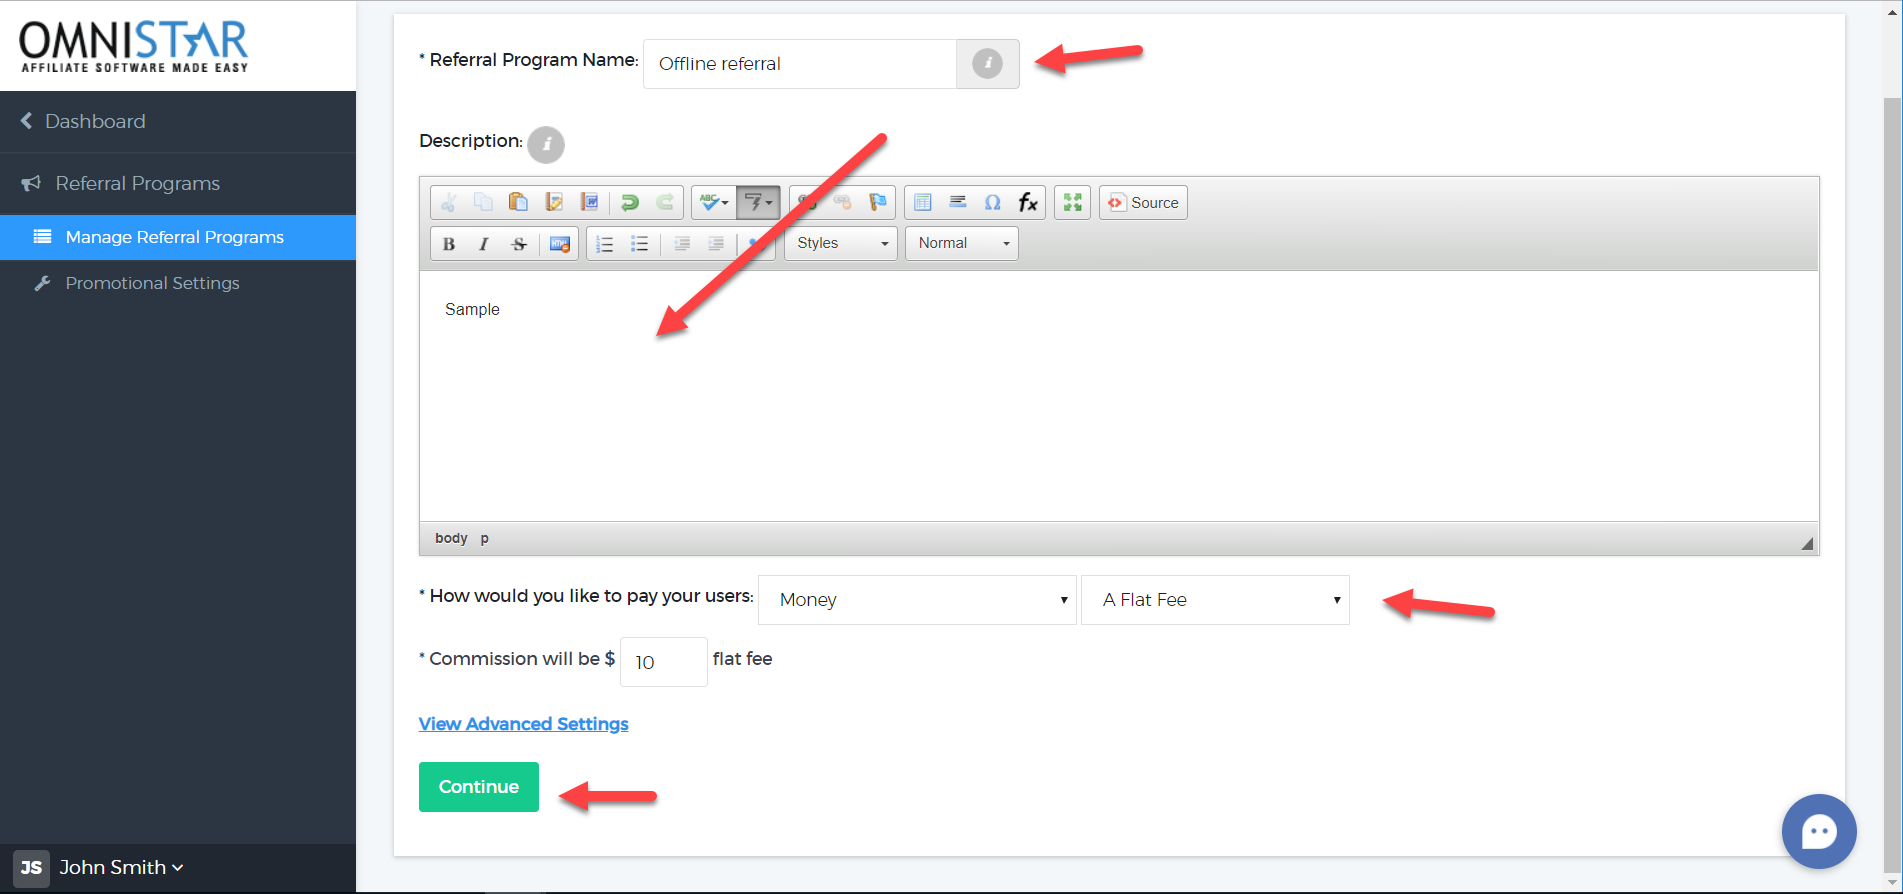Insert an anchor with flag icon
This screenshot has width=1903, height=894.
(878, 203)
